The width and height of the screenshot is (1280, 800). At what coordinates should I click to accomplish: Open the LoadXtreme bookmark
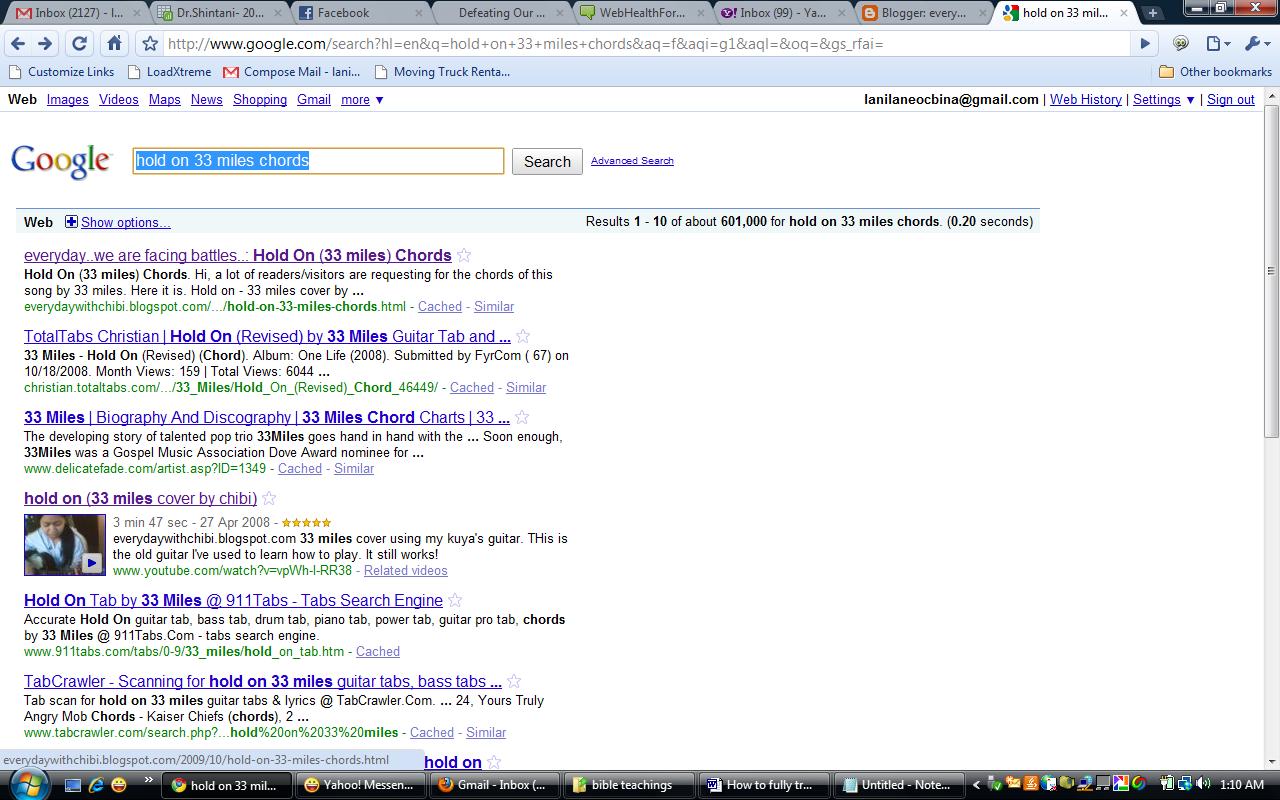(x=169, y=72)
